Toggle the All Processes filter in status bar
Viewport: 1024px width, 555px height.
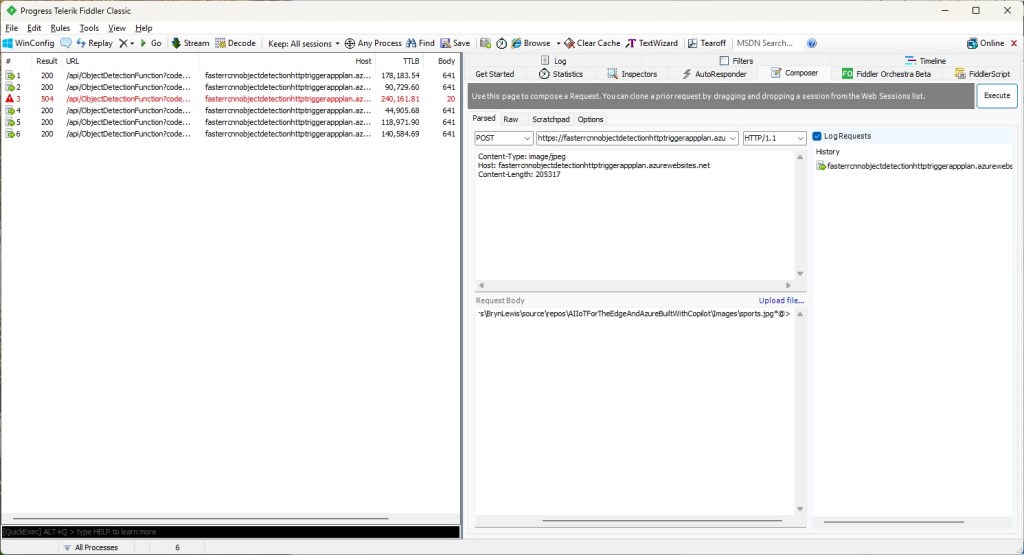point(90,547)
